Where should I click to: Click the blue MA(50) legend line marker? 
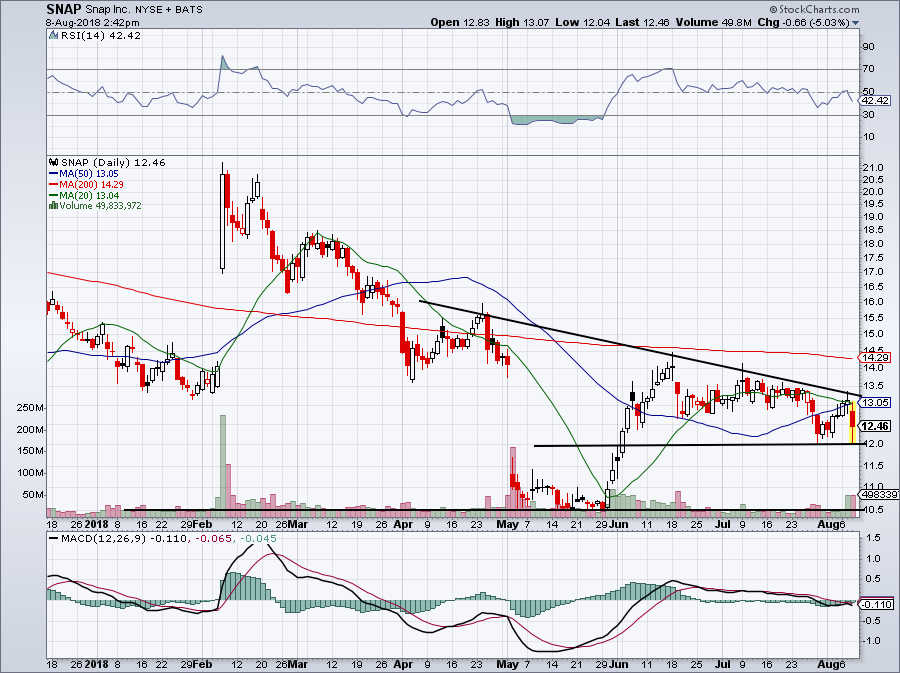point(52,173)
